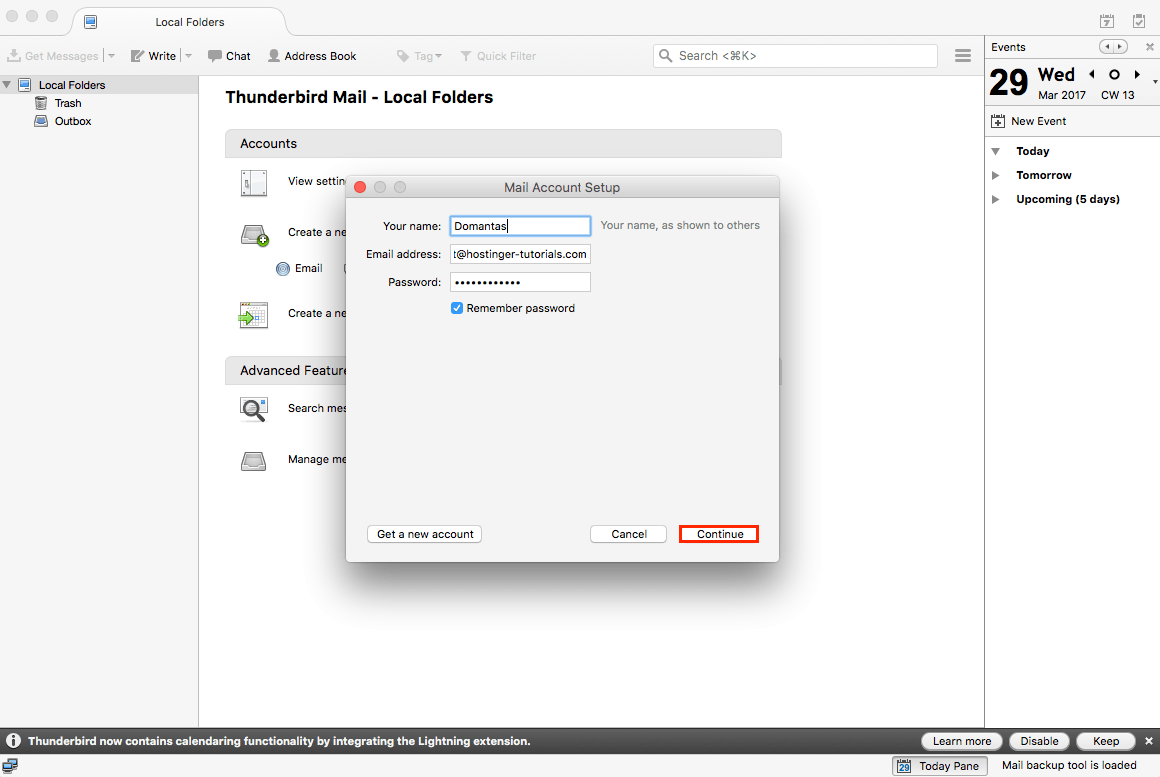
Task: Click the View settings account icon
Action: [254, 182]
